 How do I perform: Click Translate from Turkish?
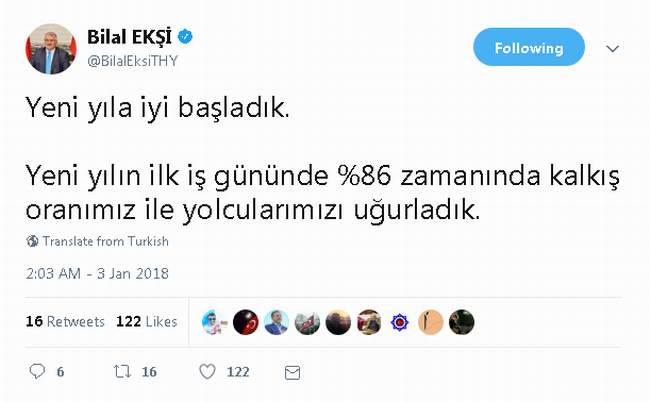point(106,241)
